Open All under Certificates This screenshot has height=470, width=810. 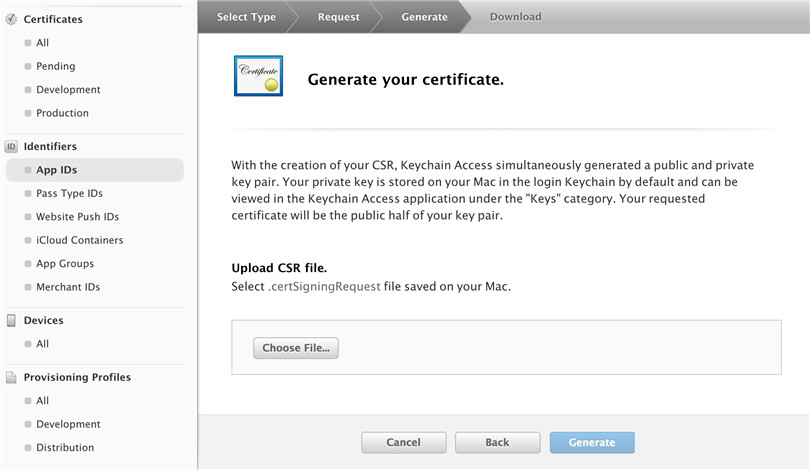pos(43,43)
